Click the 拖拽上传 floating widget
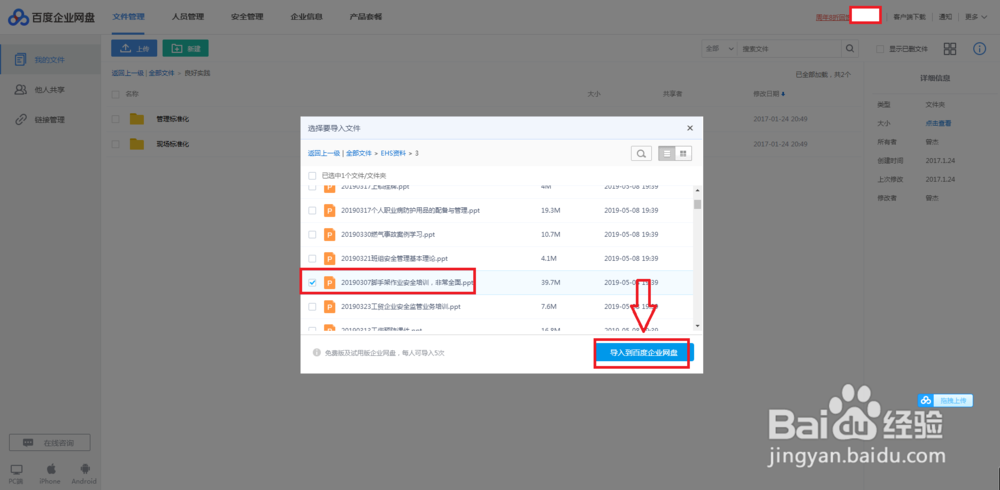The width and height of the screenshot is (1000, 490). (x=945, y=401)
